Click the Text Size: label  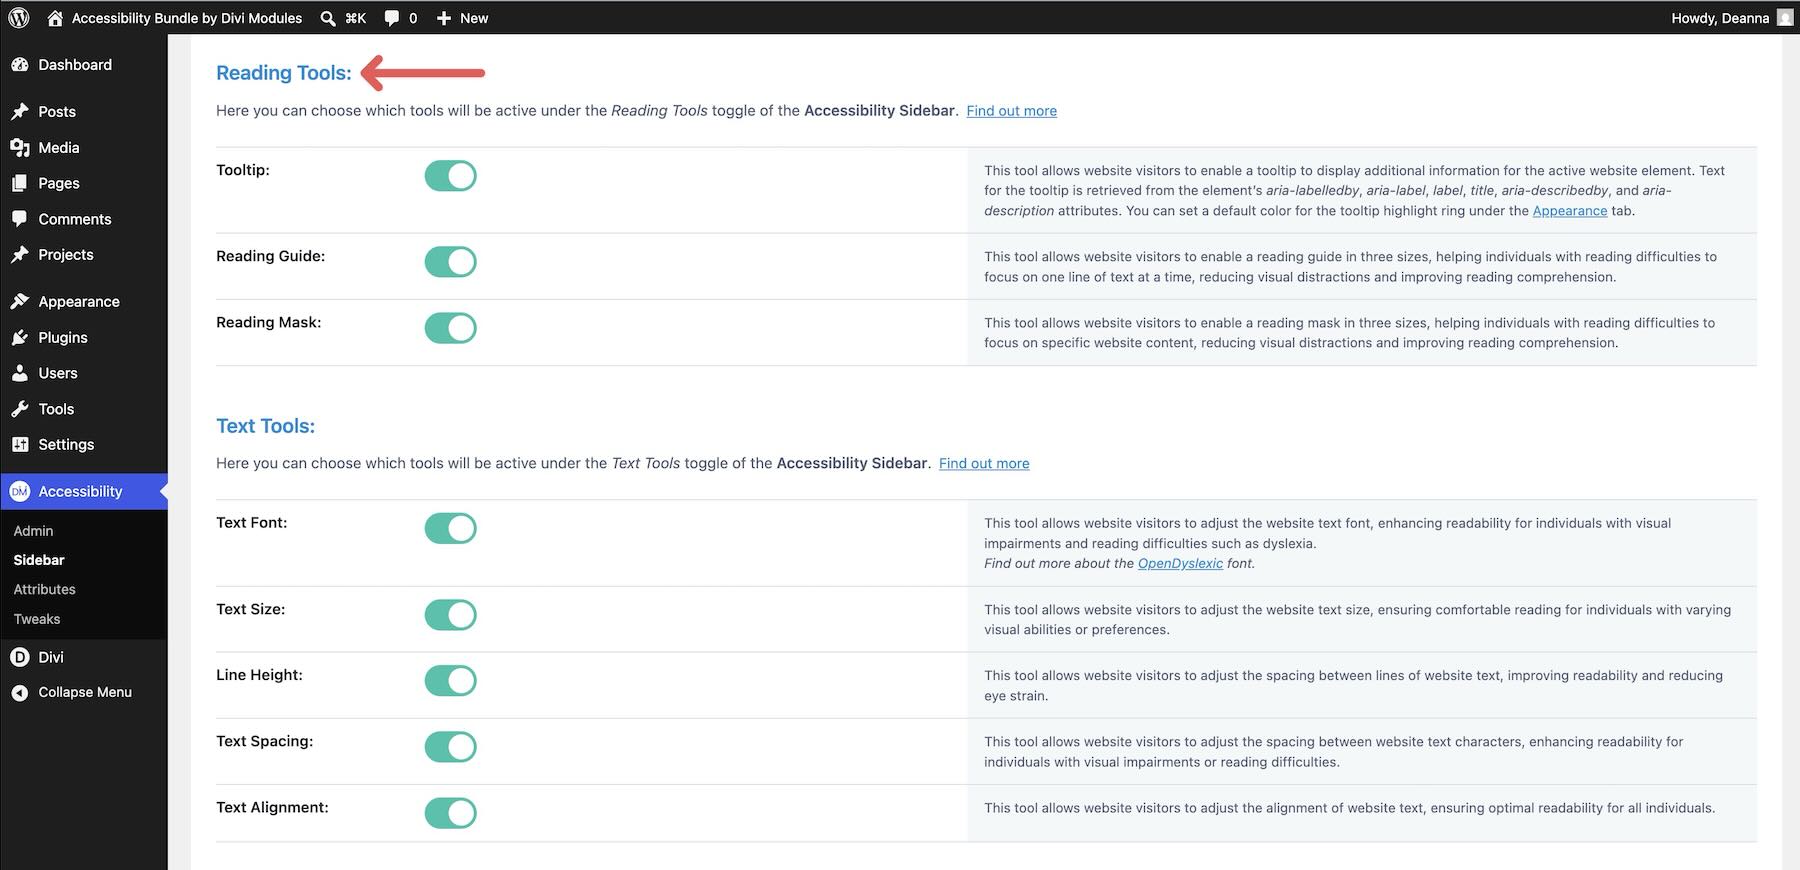pos(251,609)
